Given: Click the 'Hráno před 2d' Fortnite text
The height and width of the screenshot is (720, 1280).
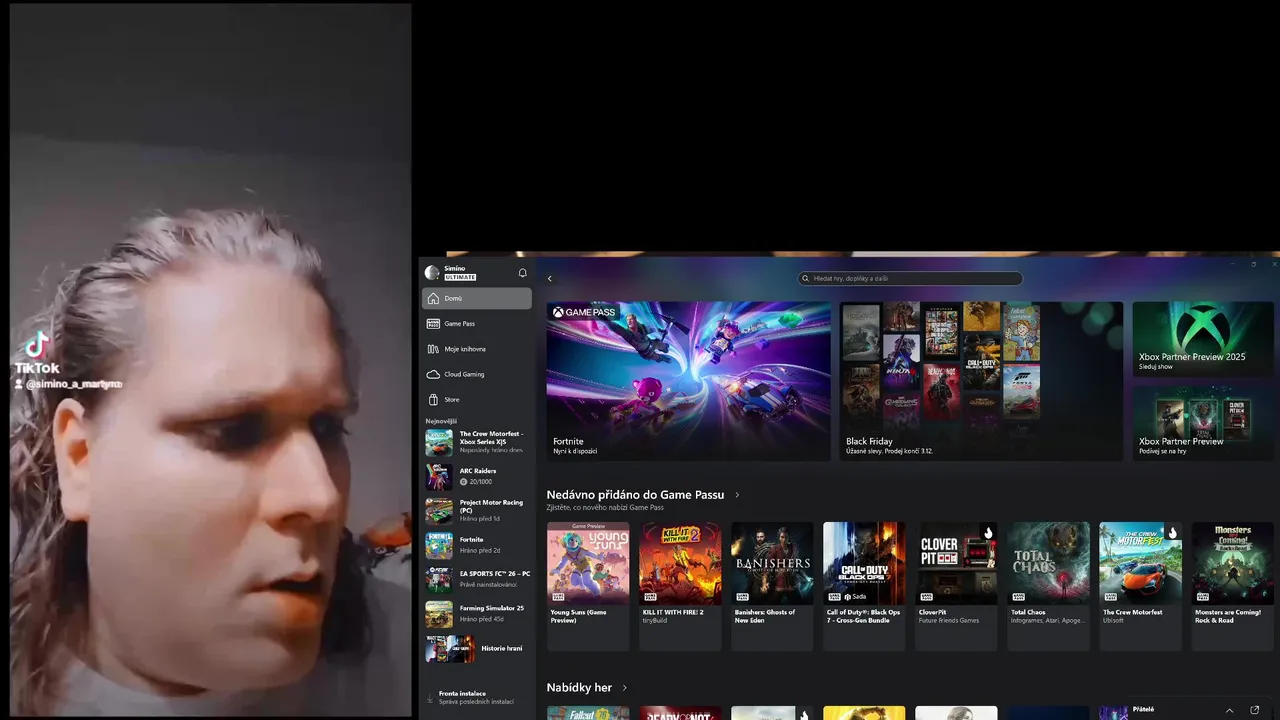Looking at the screenshot, I should tap(480, 551).
